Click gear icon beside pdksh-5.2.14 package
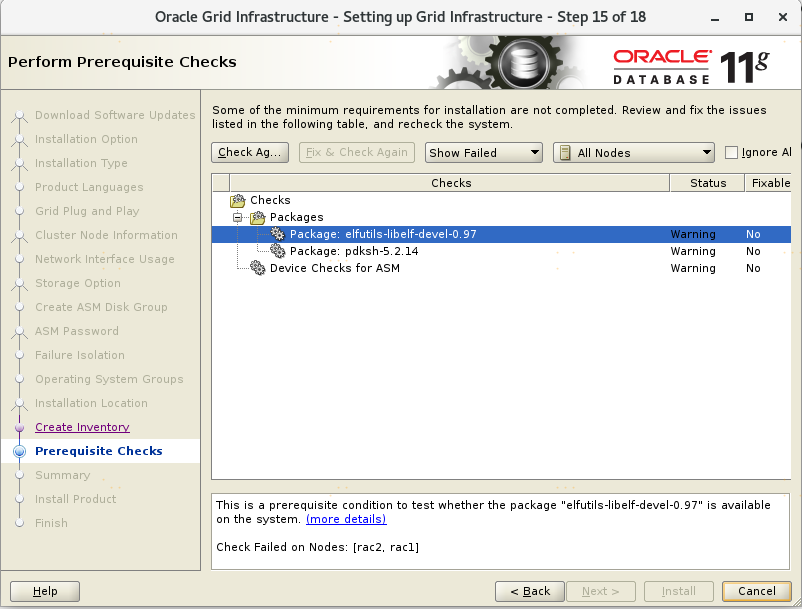Viewport: 802px width, 609px height. tap(278, 251)
